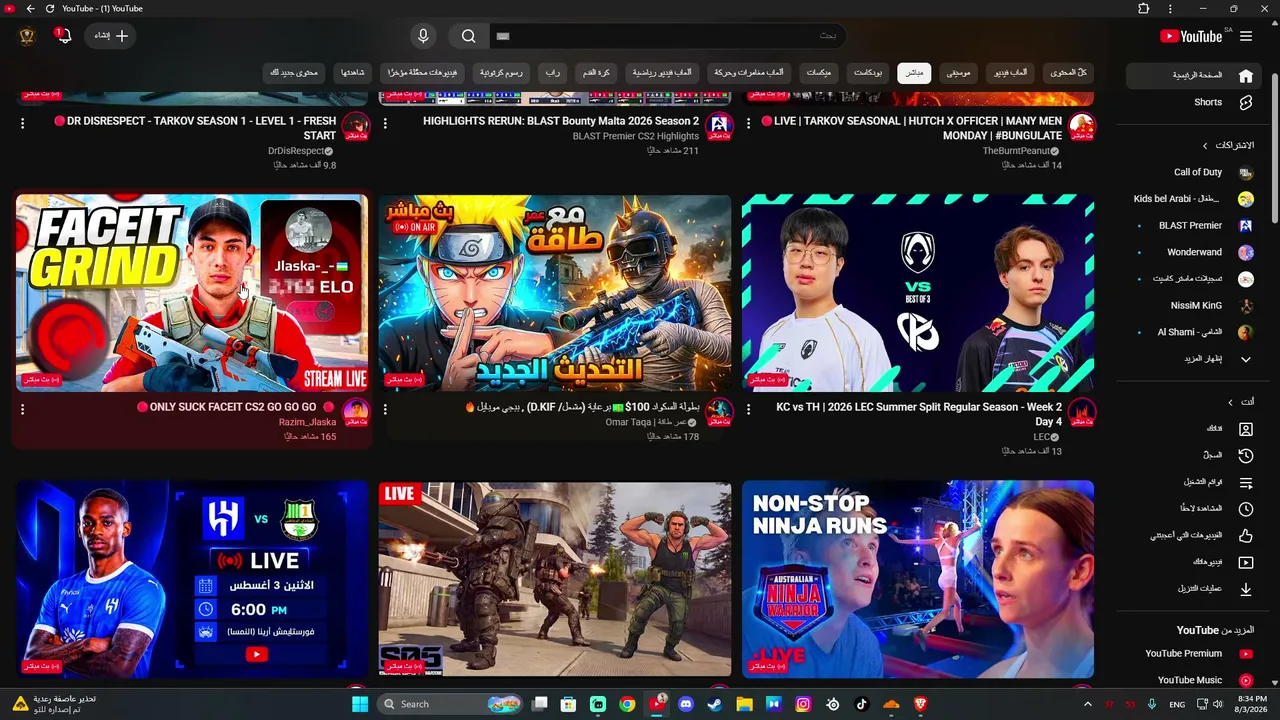Select the شاهدتها watched filter chip
Screen dimensions: 1280x720
click(x=352, y=73)
